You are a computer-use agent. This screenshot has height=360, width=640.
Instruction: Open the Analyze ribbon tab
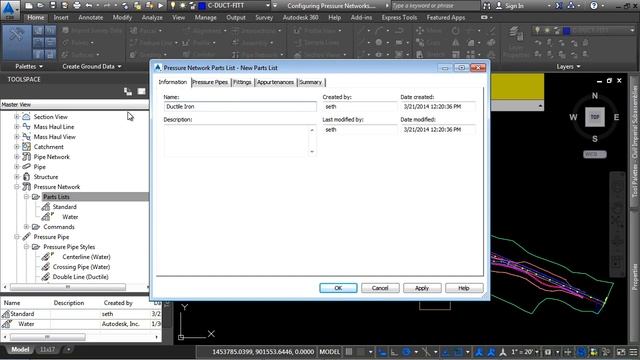(152, 18)
